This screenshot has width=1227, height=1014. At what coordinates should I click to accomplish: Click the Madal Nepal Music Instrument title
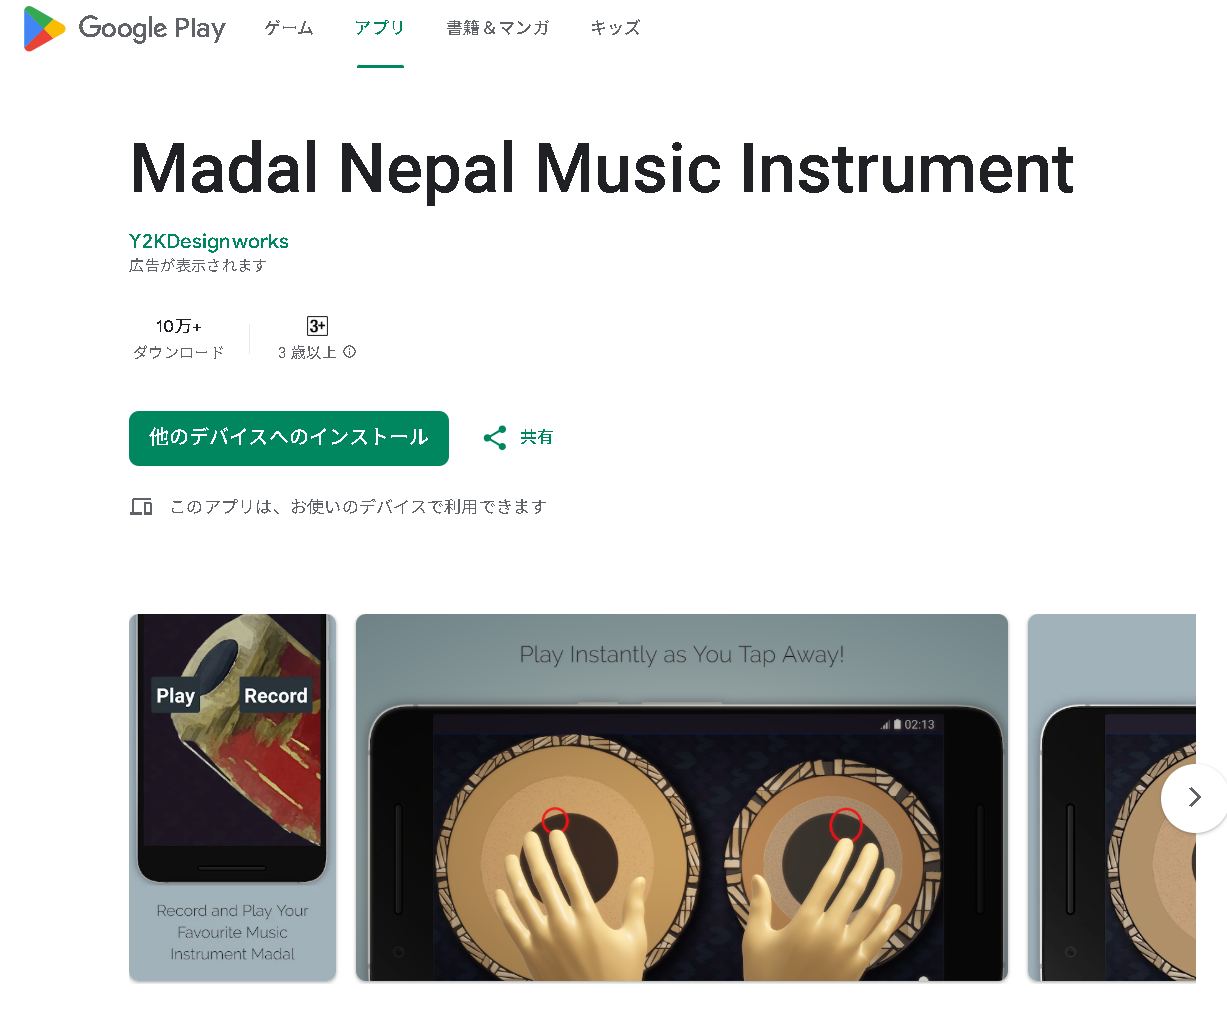point(602,168)
